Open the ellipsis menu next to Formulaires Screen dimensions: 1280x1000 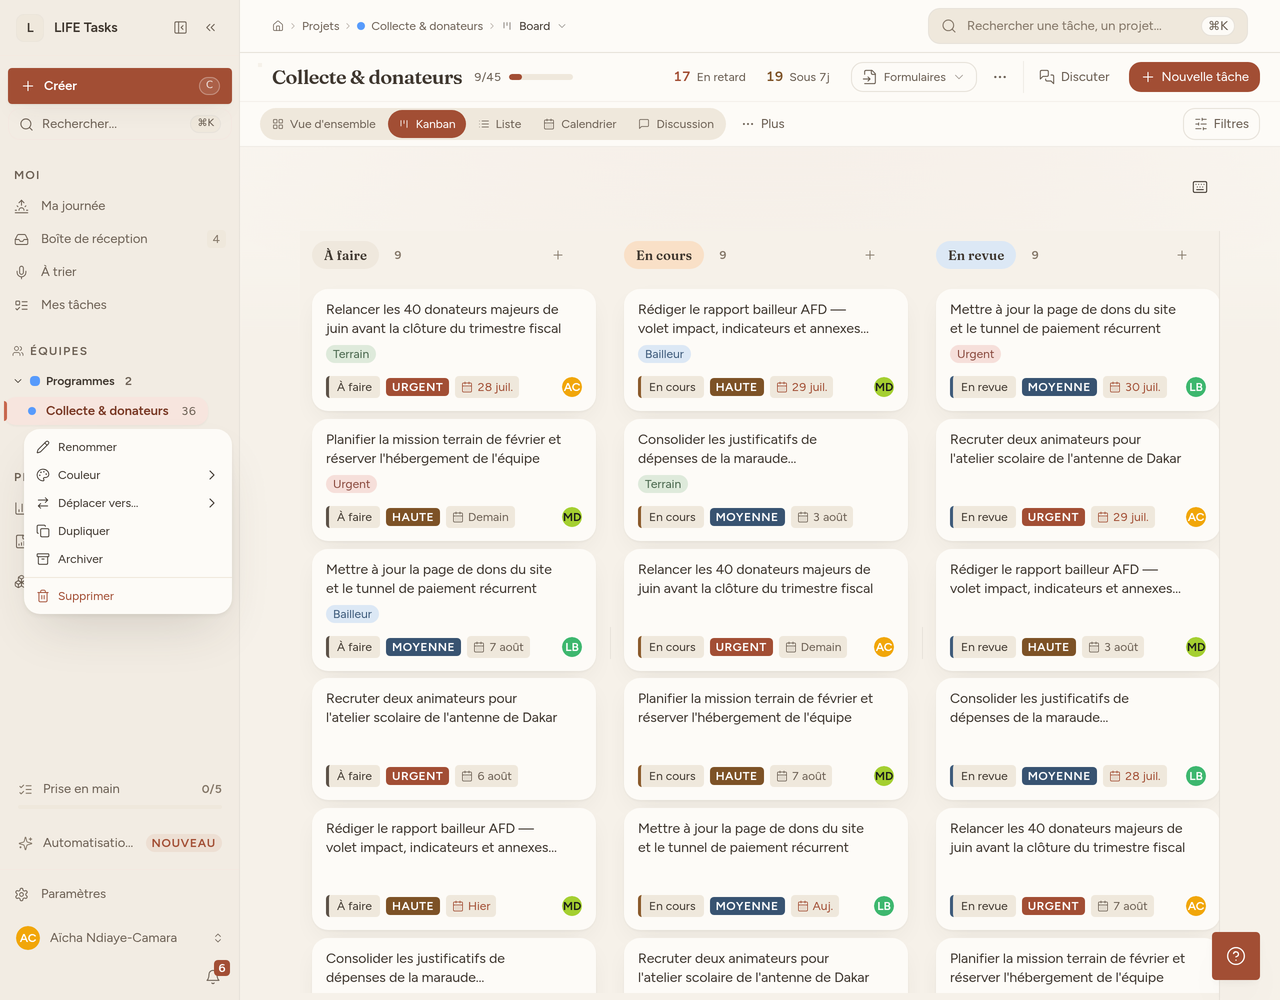tap(1000, 77)
